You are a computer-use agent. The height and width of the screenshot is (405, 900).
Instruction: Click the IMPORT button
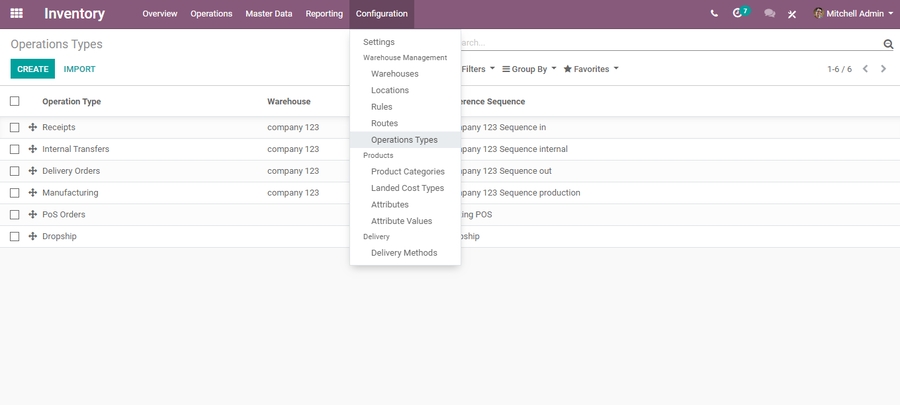[x=79, y=69]
